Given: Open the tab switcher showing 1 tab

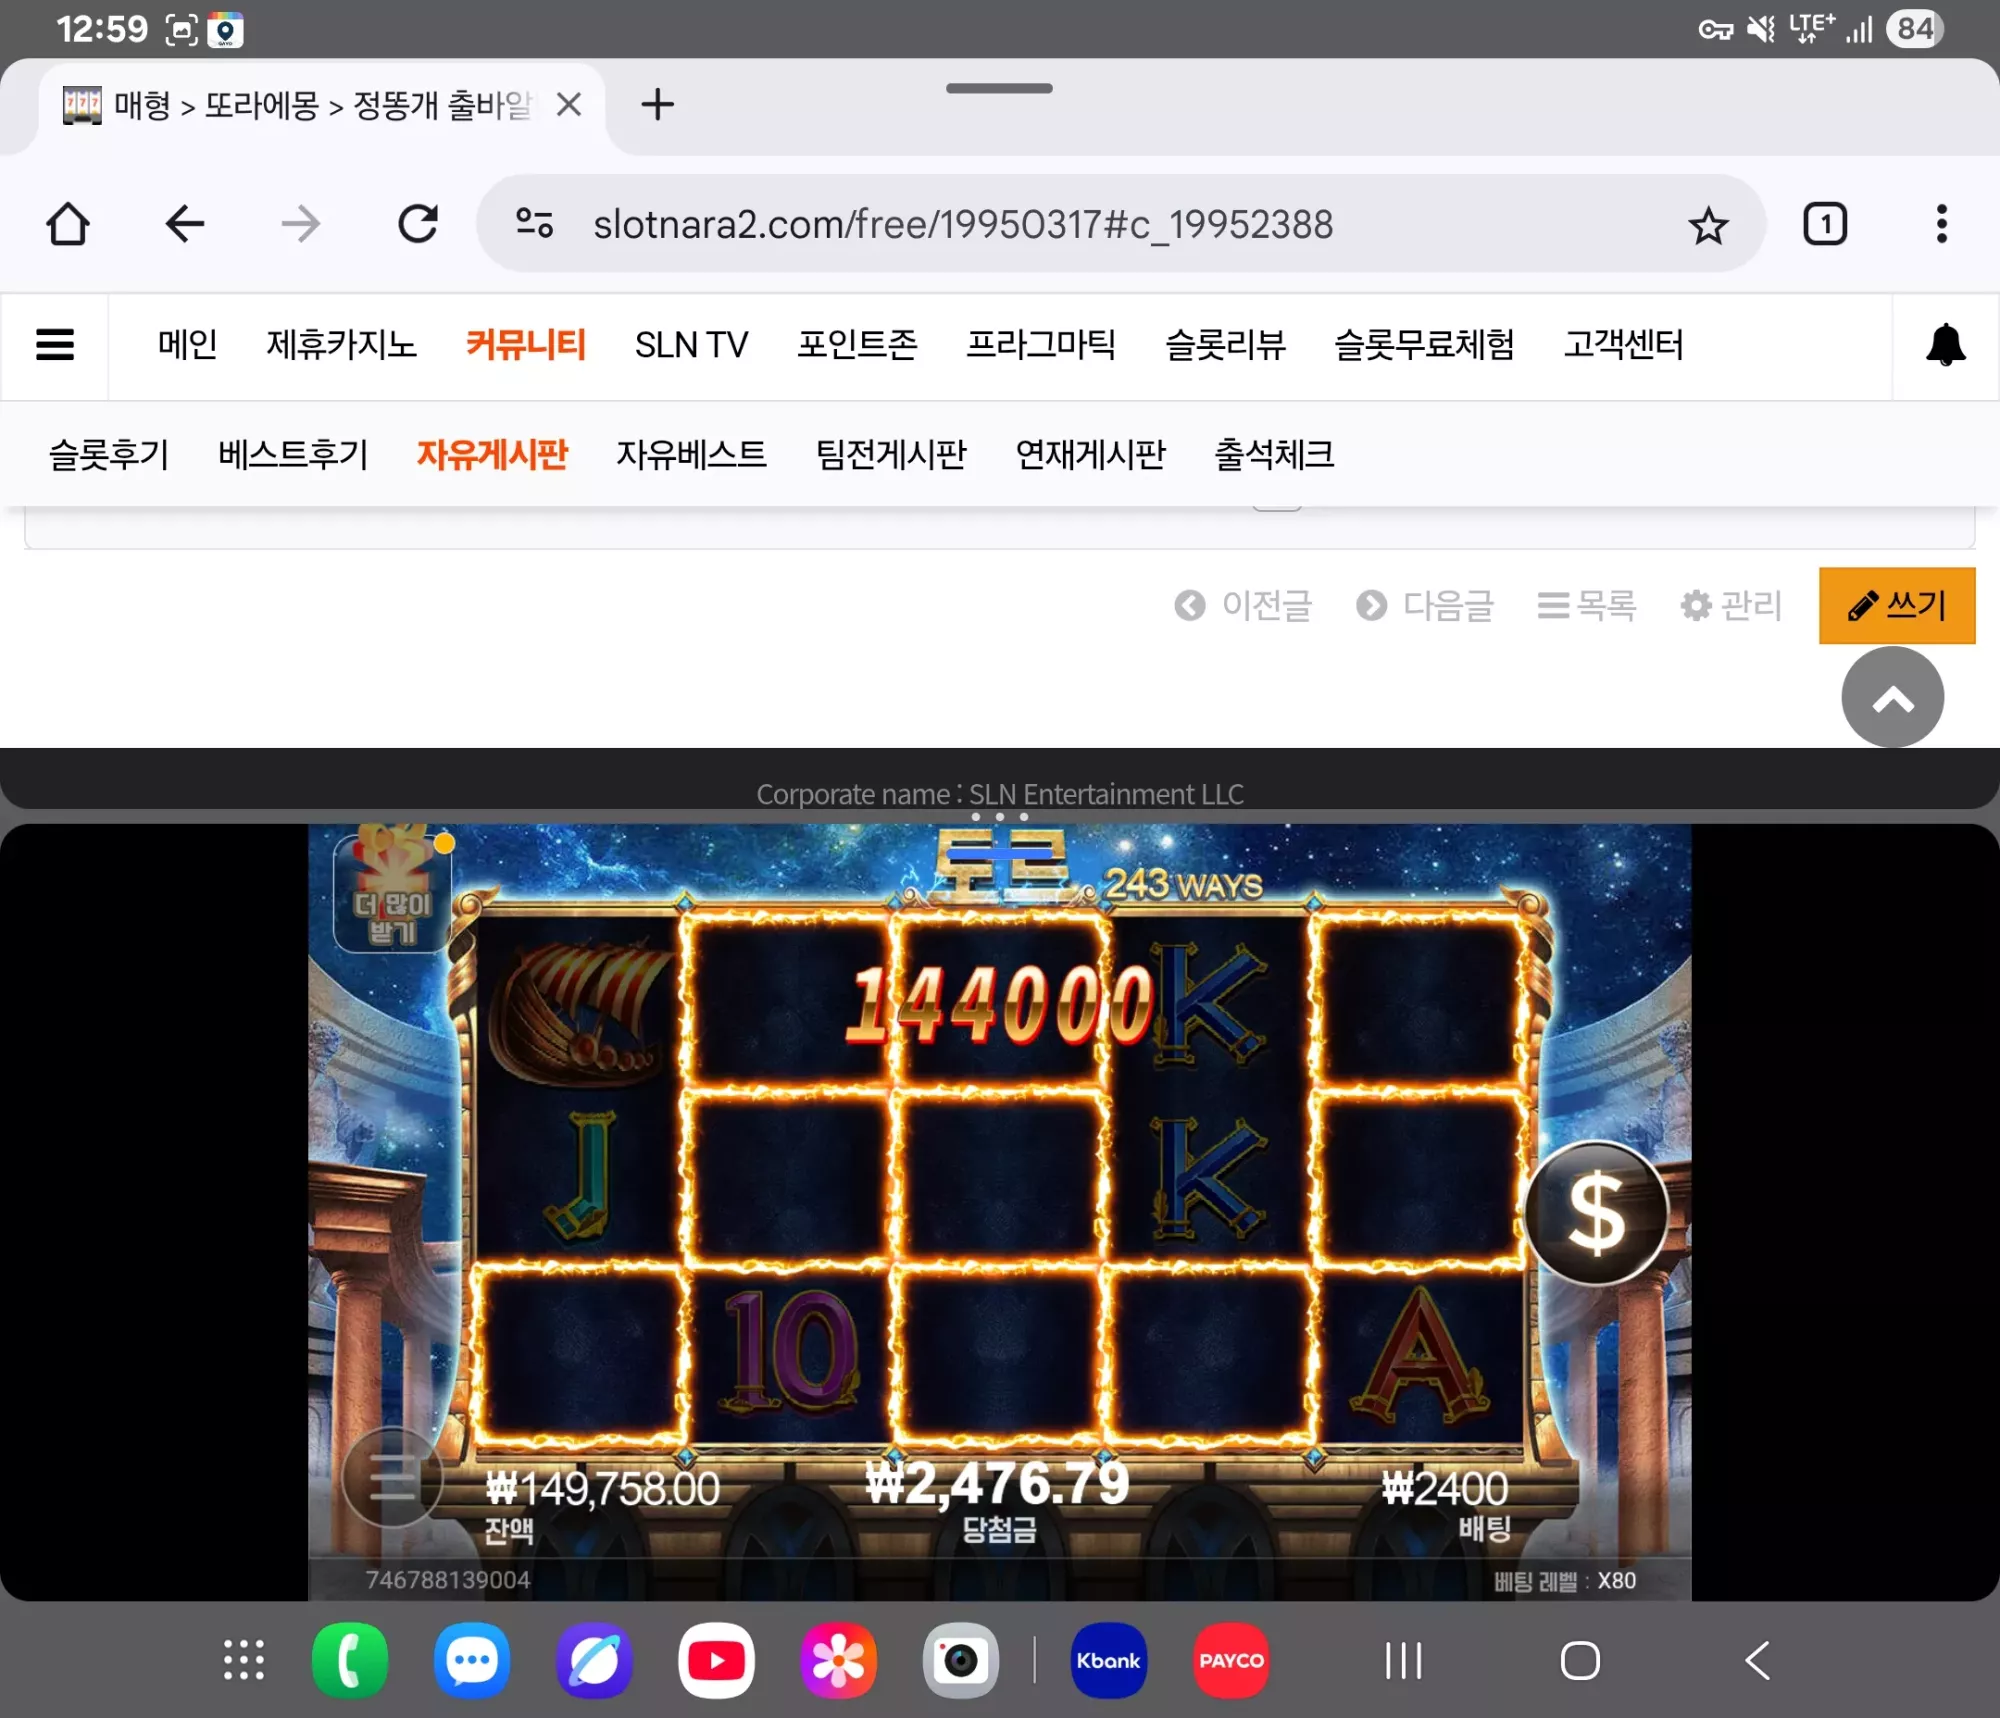Looking at the screenshot, I should click(x=1825, y=224).
